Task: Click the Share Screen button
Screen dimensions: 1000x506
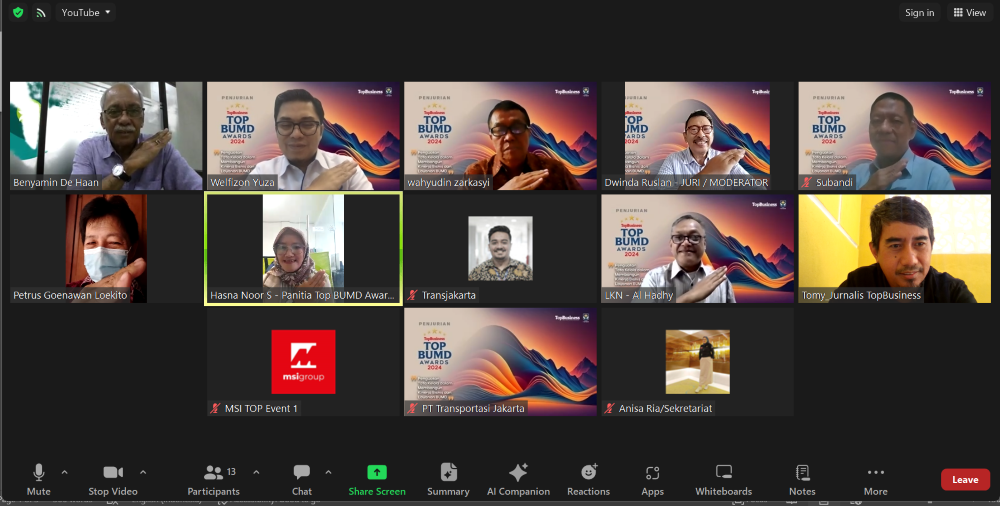Action: tap(377, 480)
